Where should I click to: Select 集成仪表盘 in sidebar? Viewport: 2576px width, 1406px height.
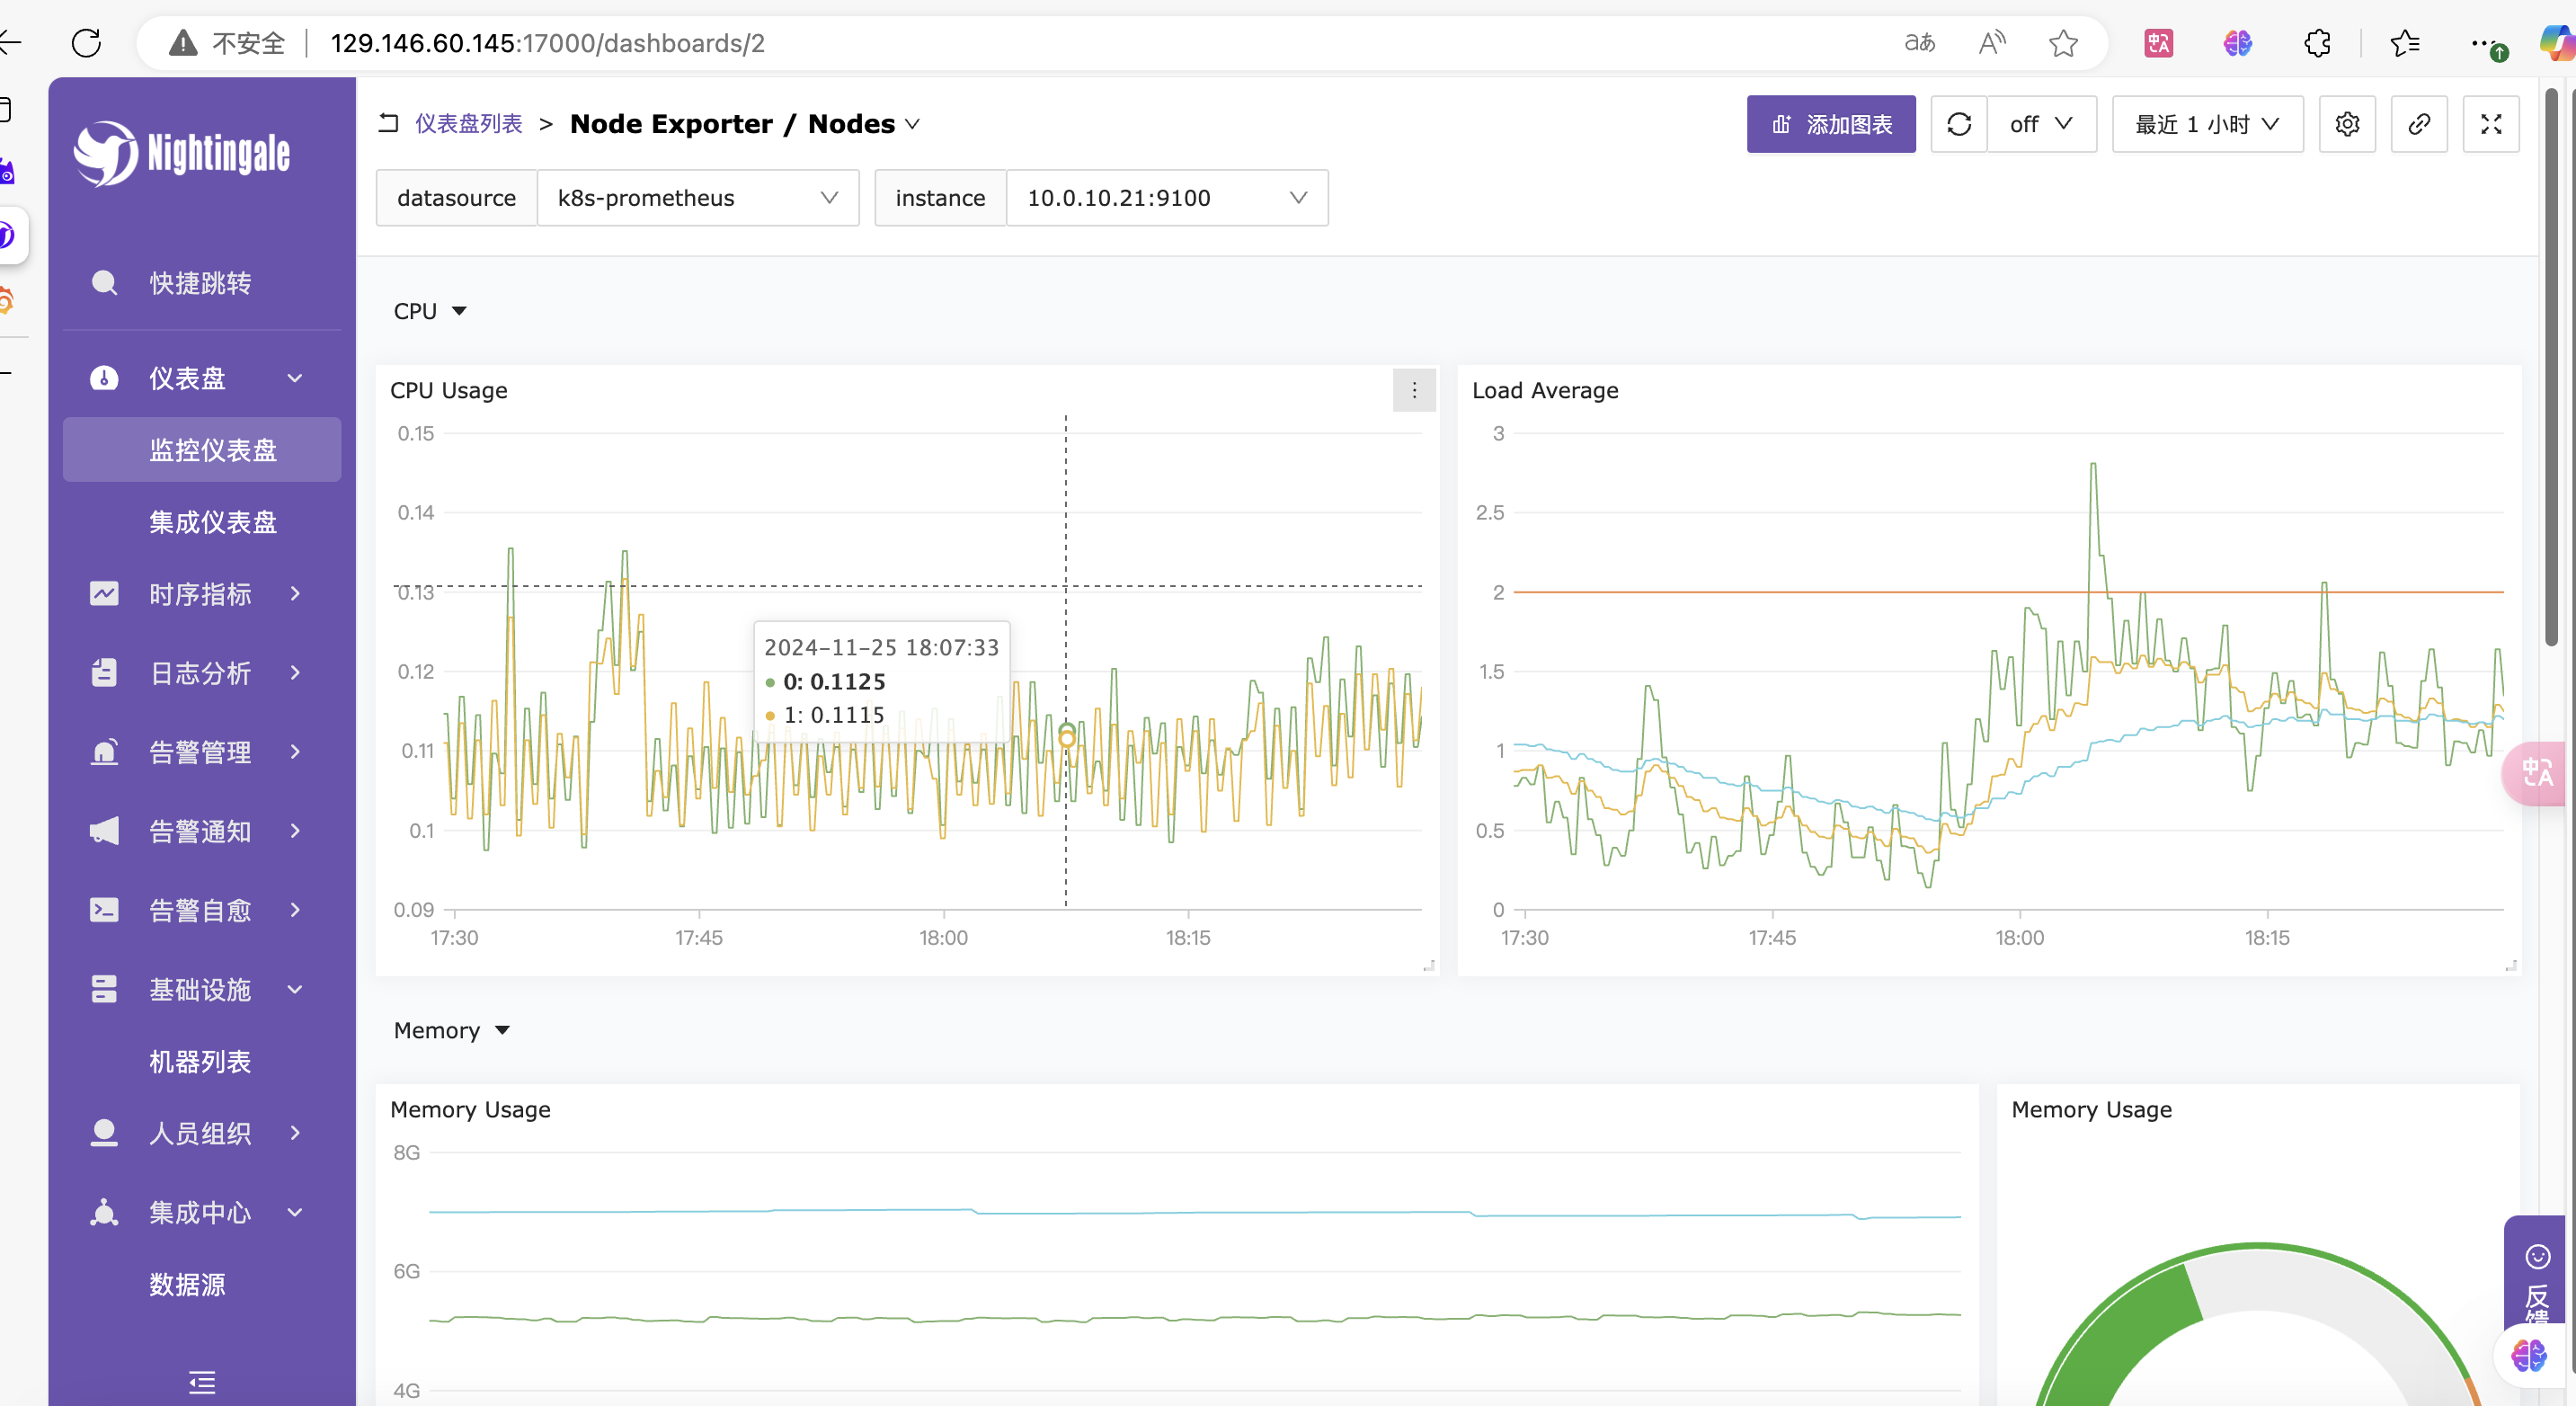coord(212,522)
